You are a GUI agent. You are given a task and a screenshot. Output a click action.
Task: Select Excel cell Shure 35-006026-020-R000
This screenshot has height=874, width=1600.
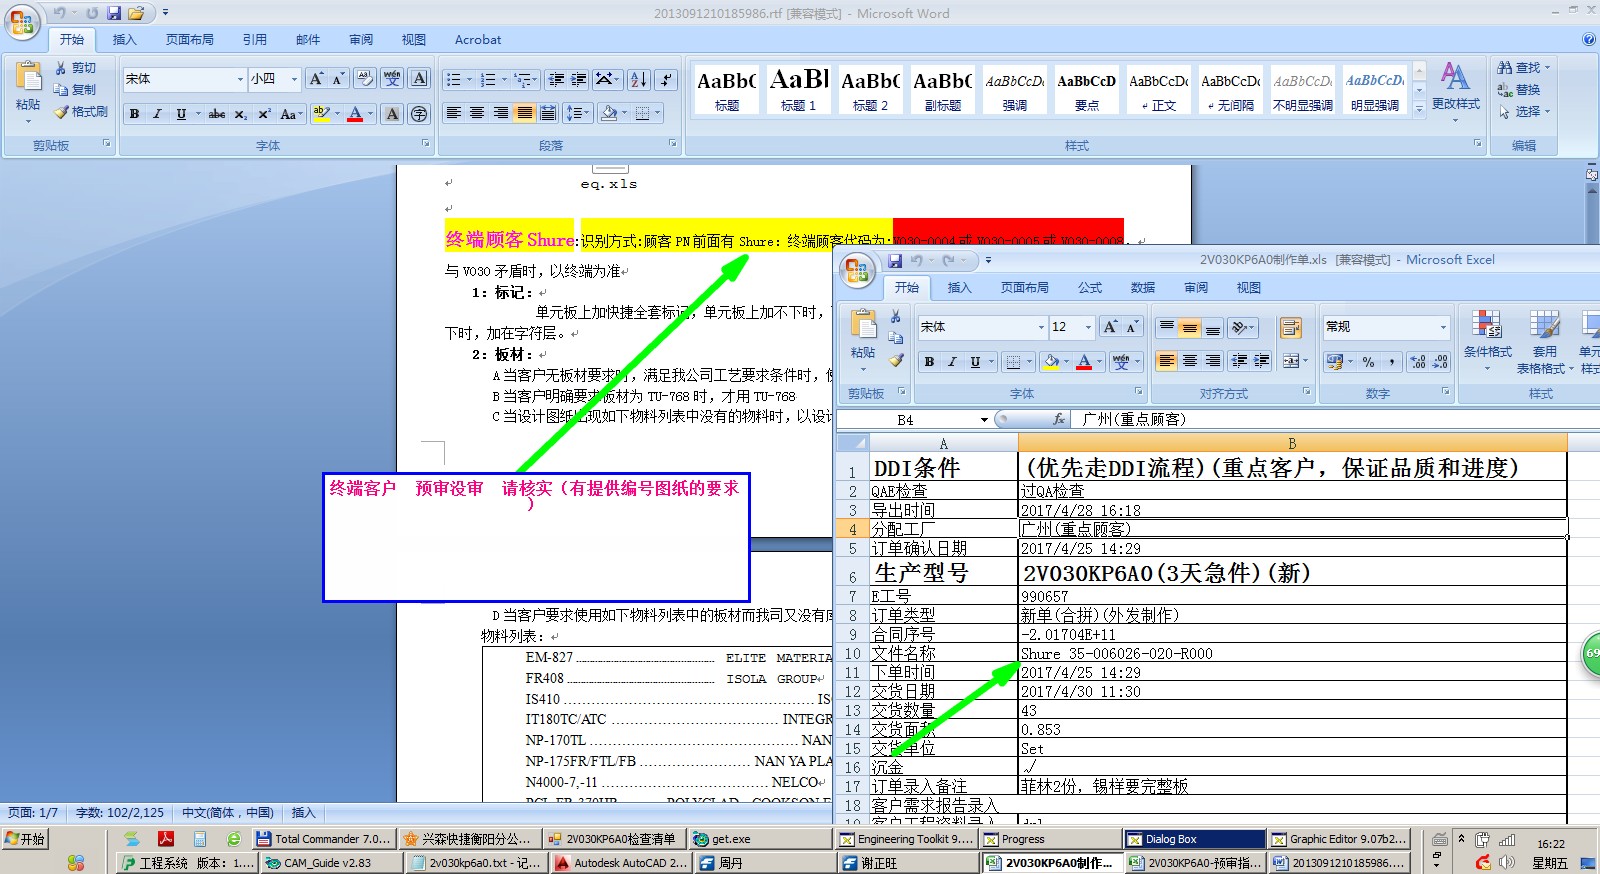pos(1292,654)
